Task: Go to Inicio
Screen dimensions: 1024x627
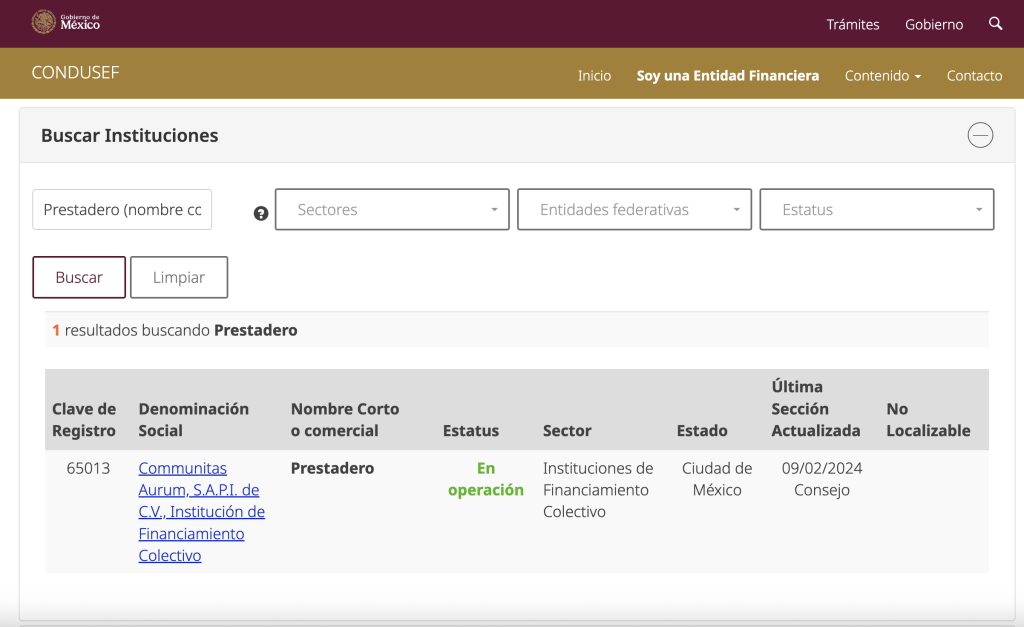Action: point(594,76)
